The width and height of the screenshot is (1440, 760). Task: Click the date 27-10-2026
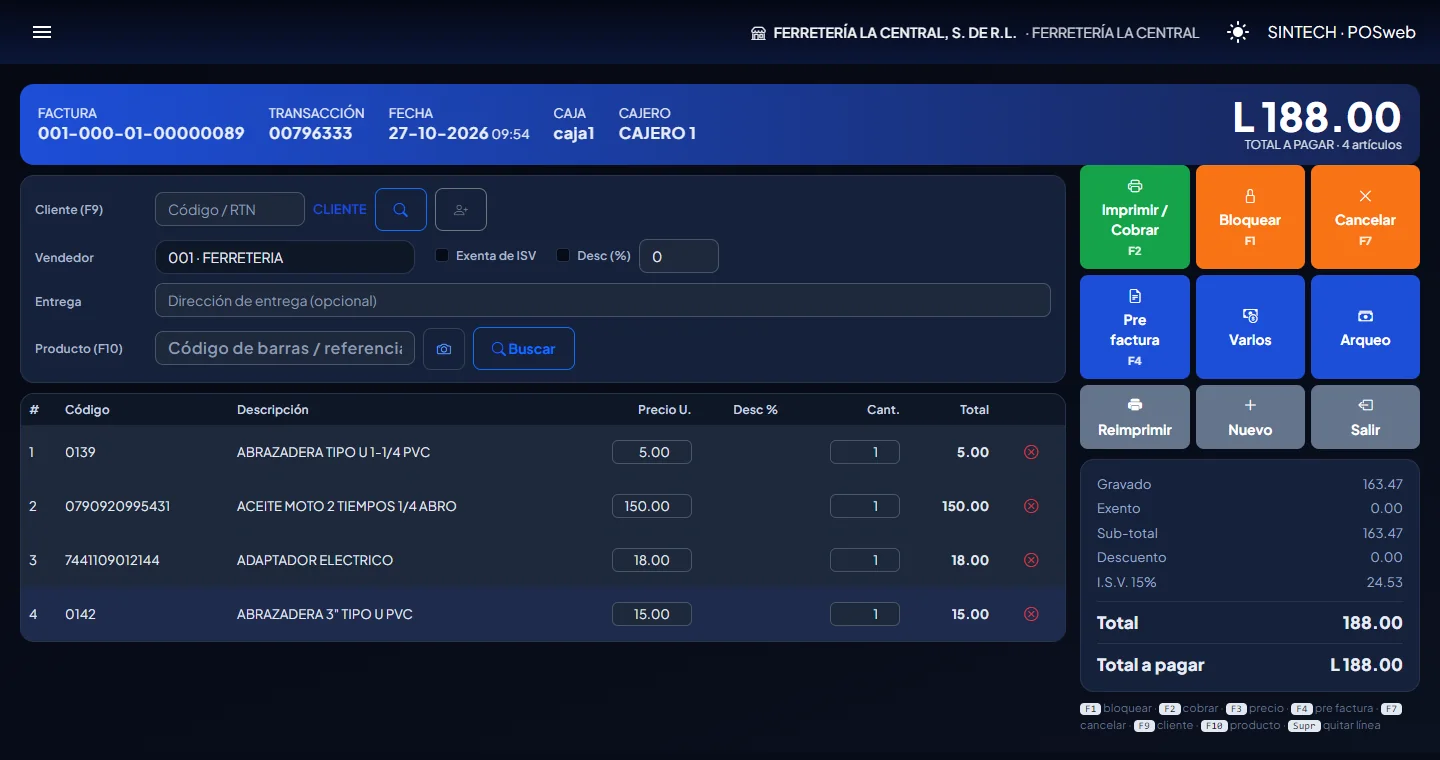[439, 133]
